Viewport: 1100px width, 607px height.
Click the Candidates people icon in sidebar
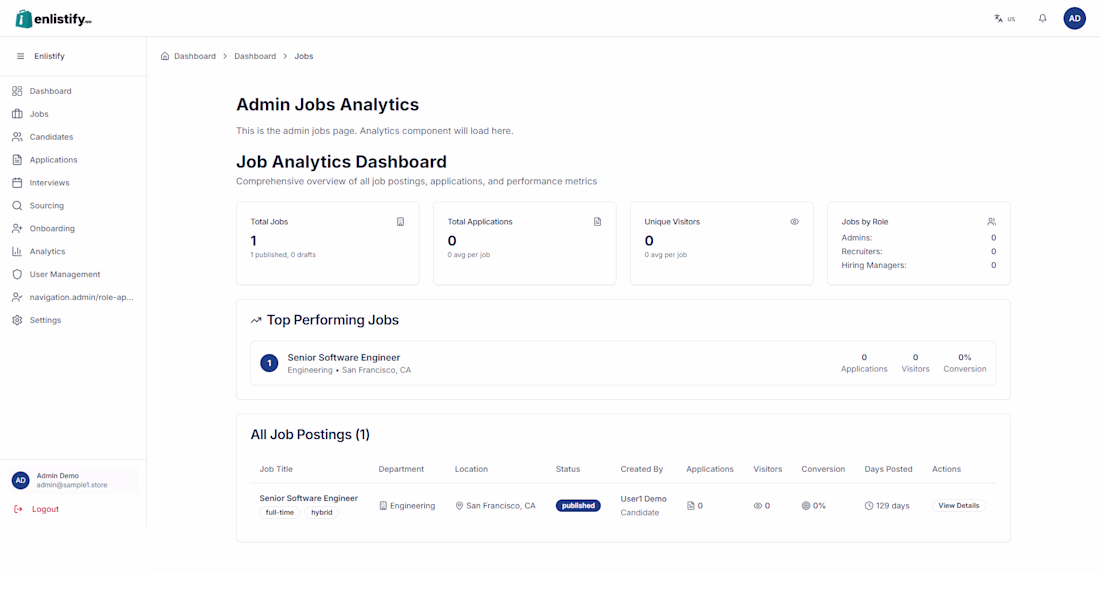pos(17,137)
